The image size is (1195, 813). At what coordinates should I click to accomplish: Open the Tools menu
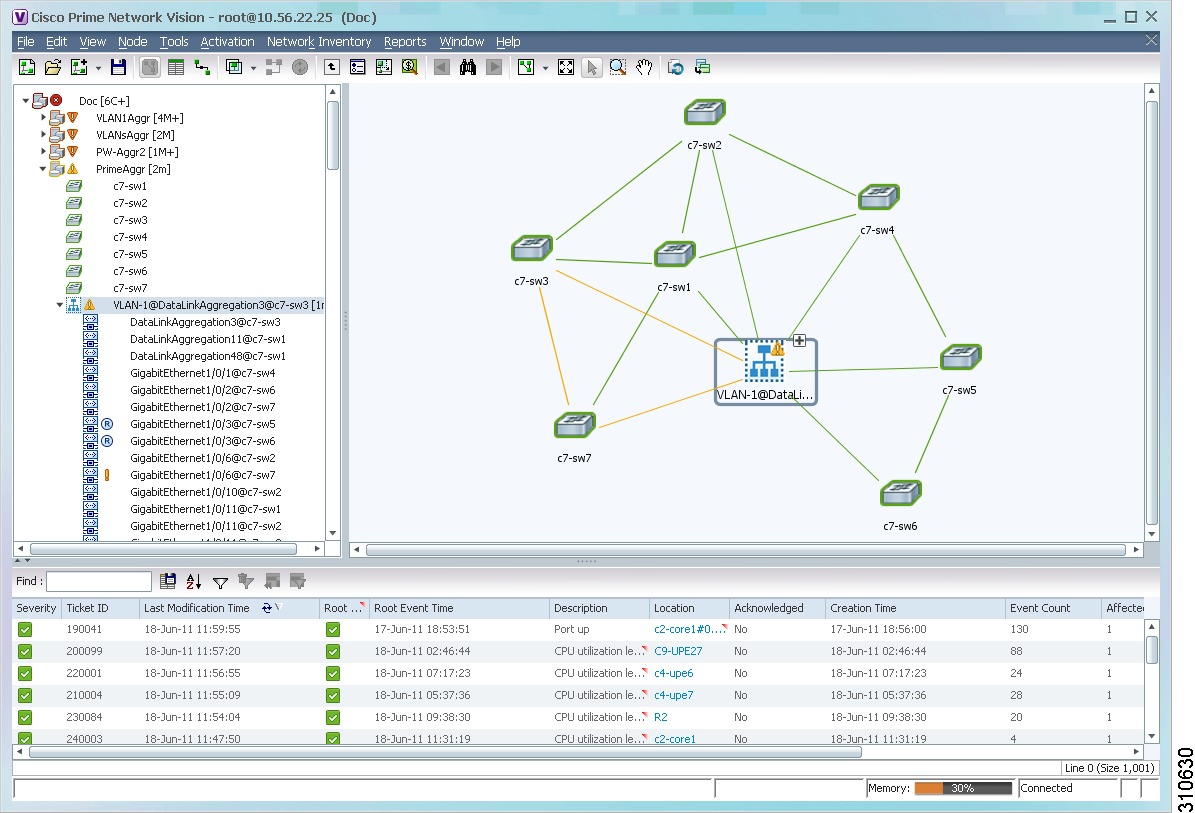pos(174,42)
